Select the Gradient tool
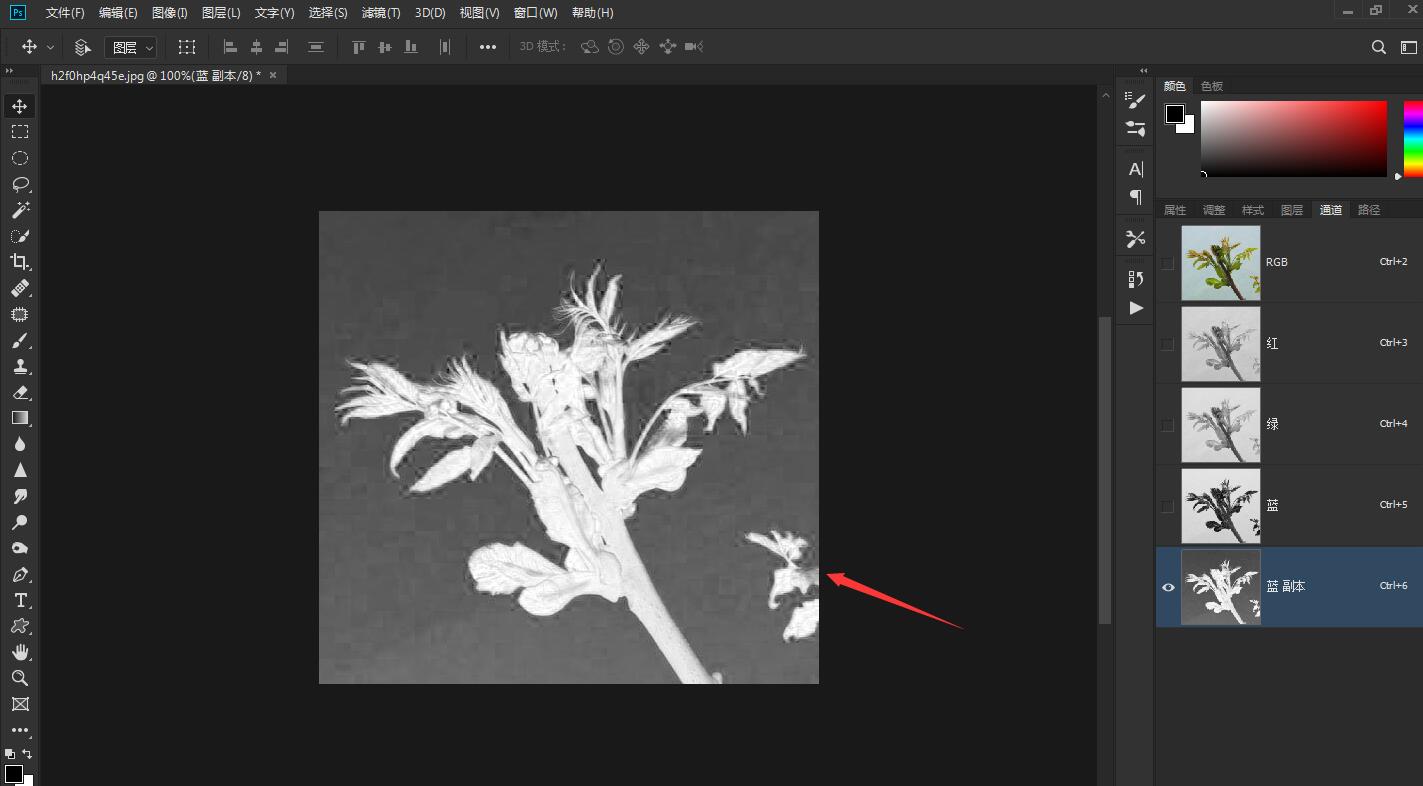The image size is (1423, 786). 20,418
